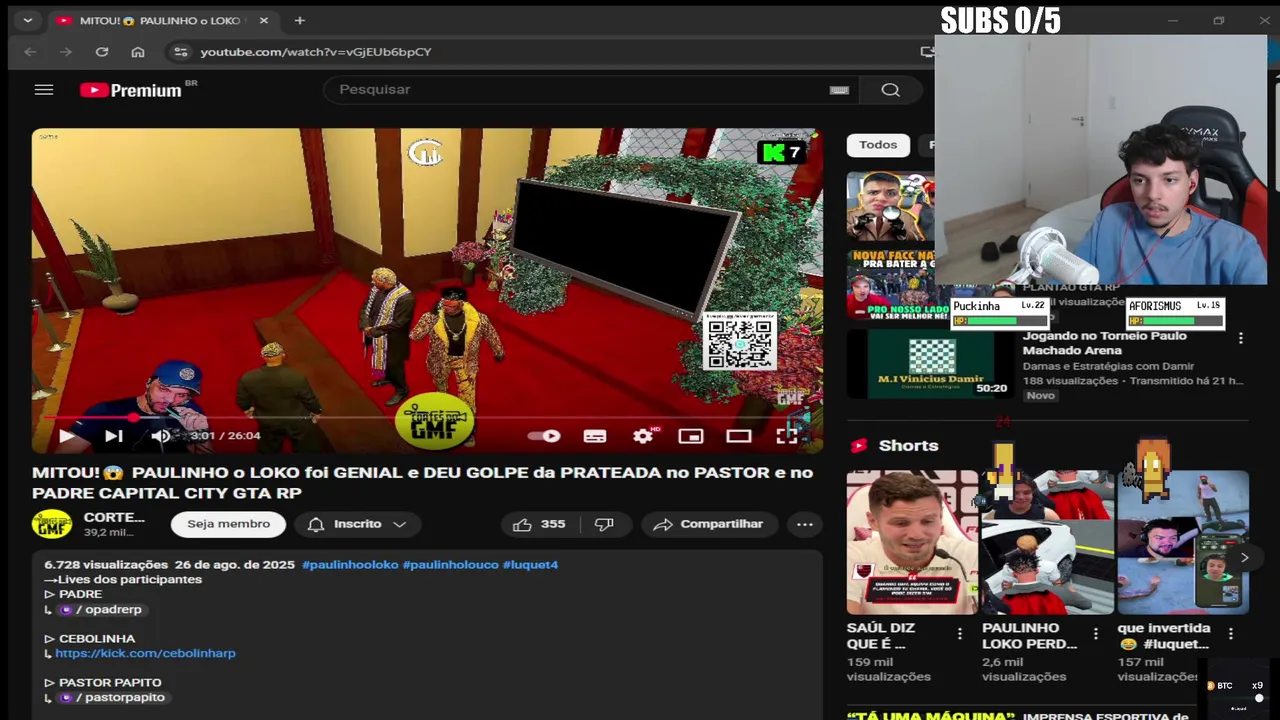Go to browser home page
The height and width of the screenshot is (720, 1280).
coord(138,52)
